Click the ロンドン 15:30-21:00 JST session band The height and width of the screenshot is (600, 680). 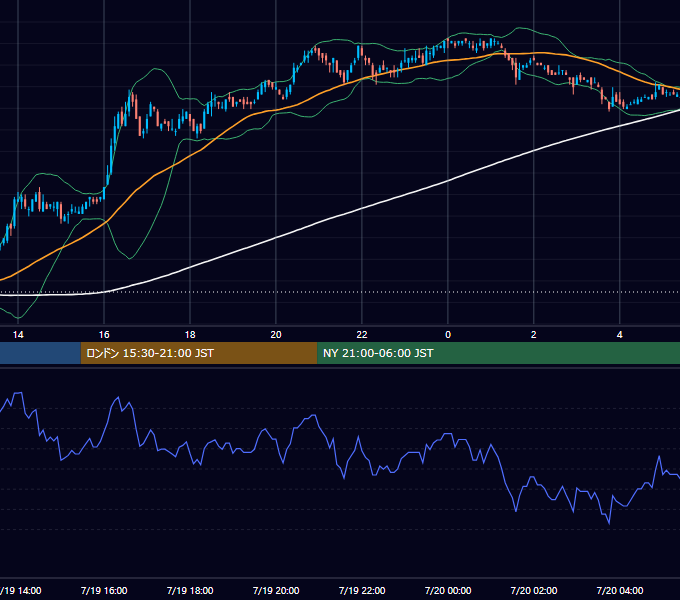[x=199, y=353]
